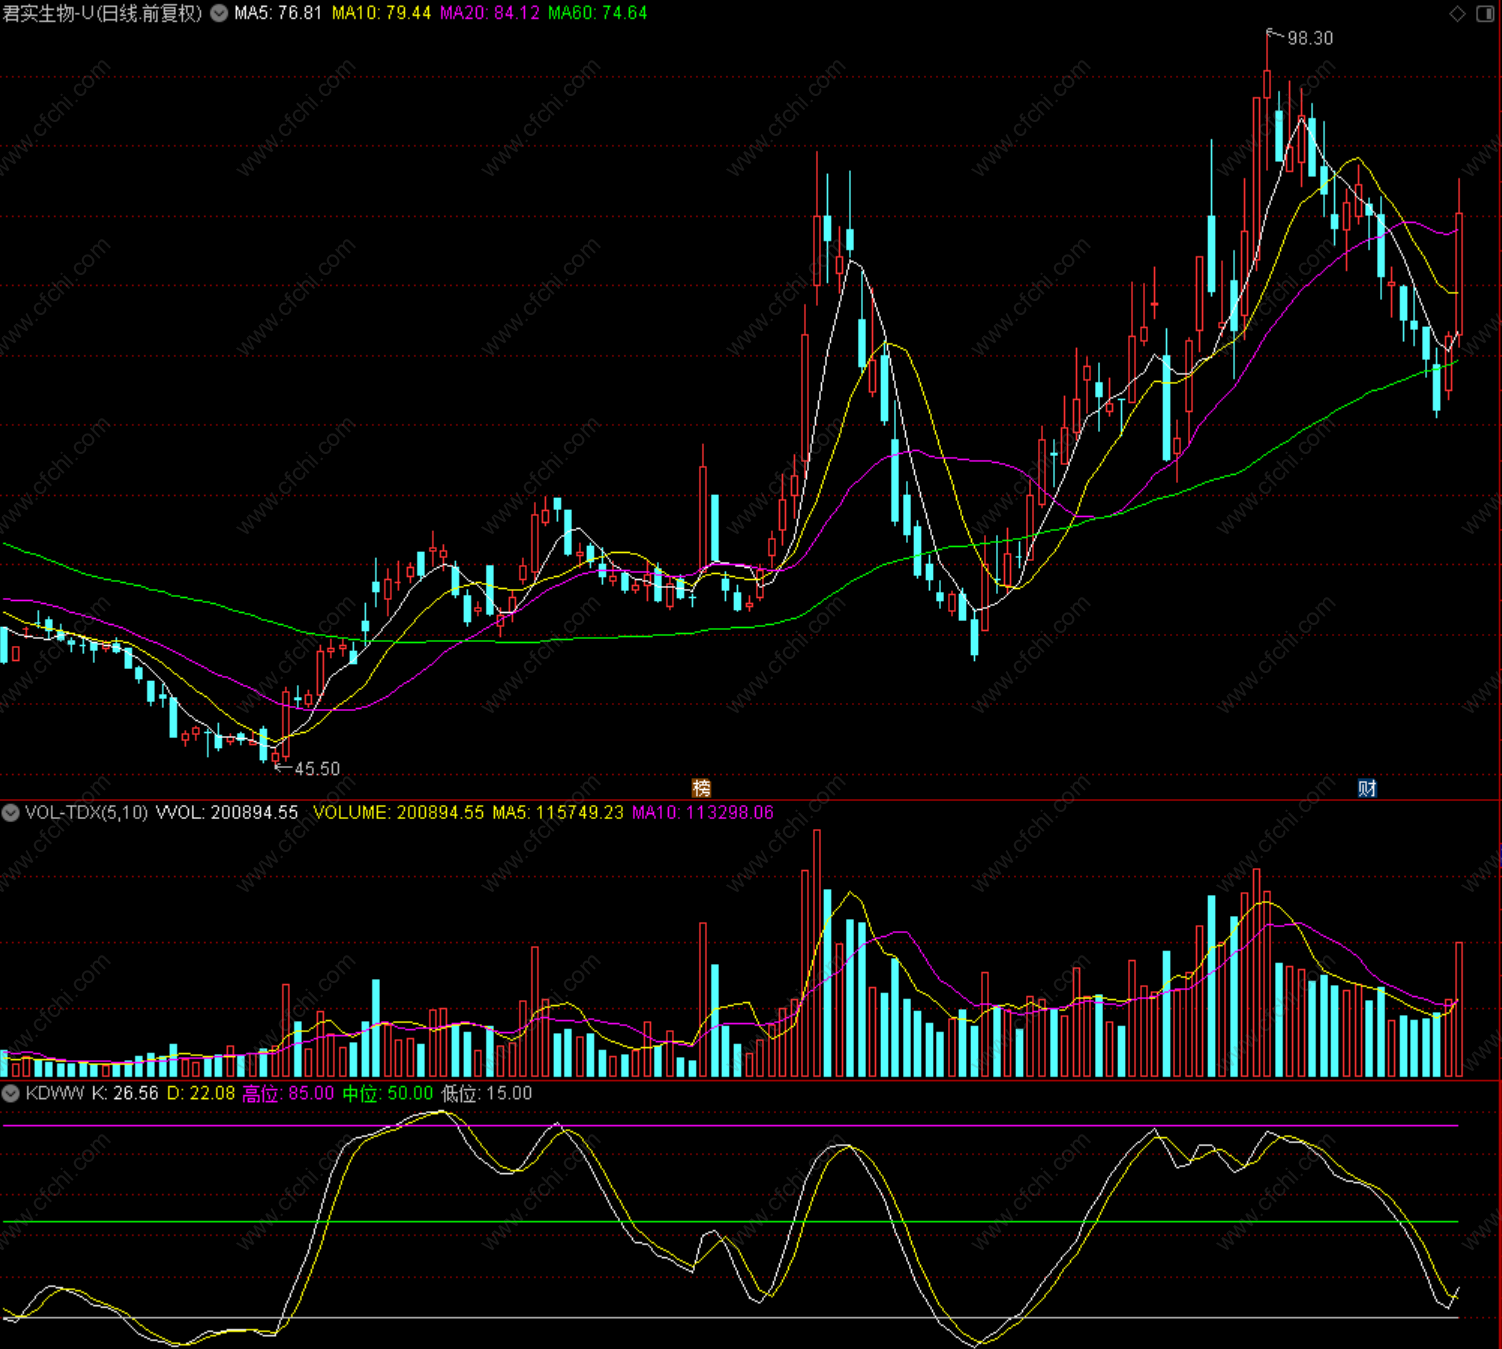Click the 低位: 15.00 label

pyautogui.click(x=487, y=1093)
